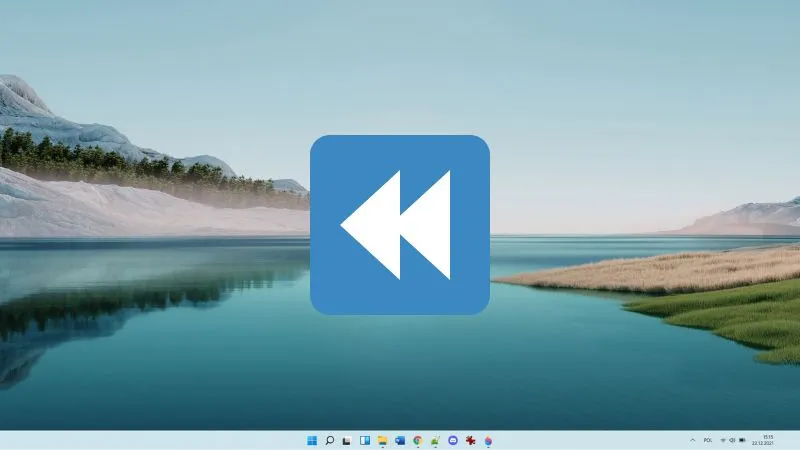
Task: Change the POL keyboard language indicator
Action: coord(708,440)
